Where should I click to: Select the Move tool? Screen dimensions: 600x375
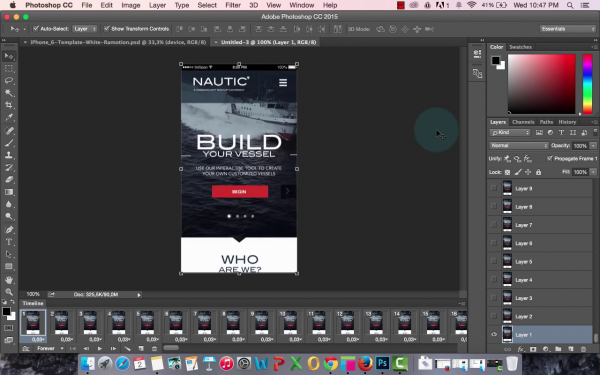tap(9, 56)
